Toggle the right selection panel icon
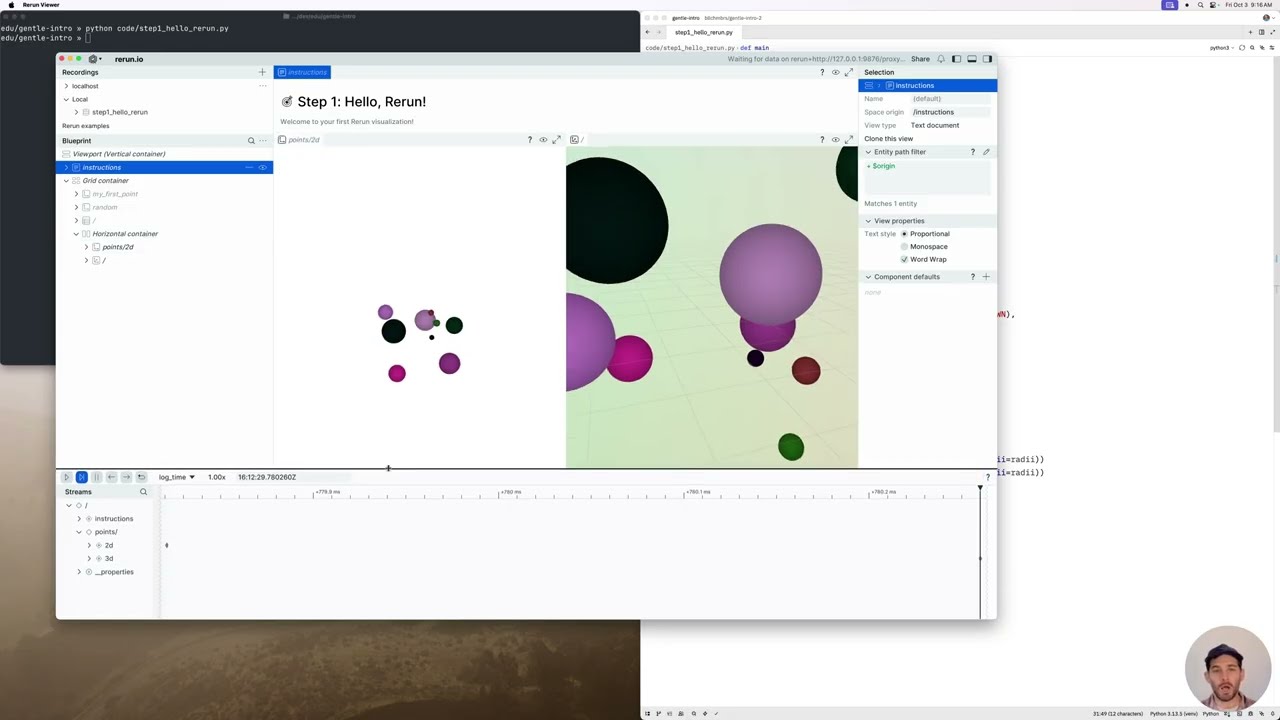The image size is (1280, 720). point(987,59)
